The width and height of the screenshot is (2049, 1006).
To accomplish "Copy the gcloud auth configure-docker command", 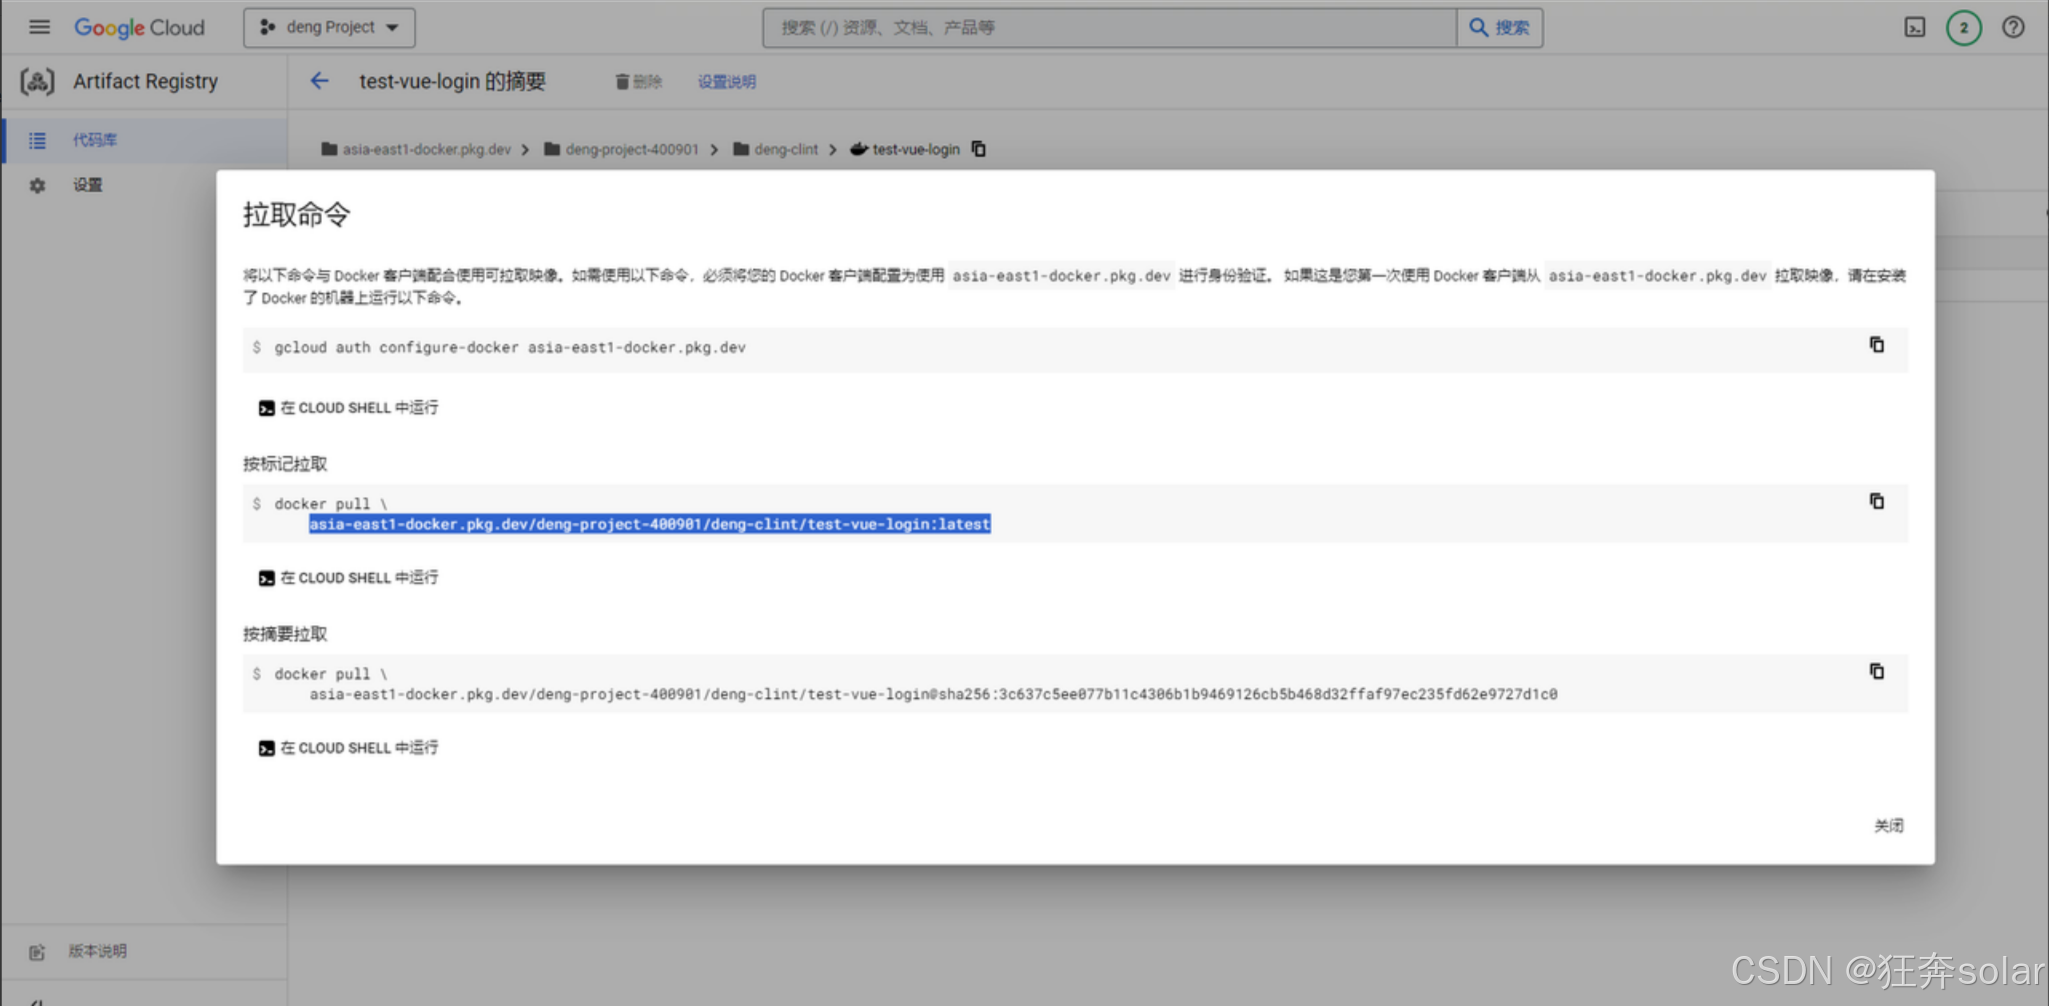I will click(x=1877, y=345).
